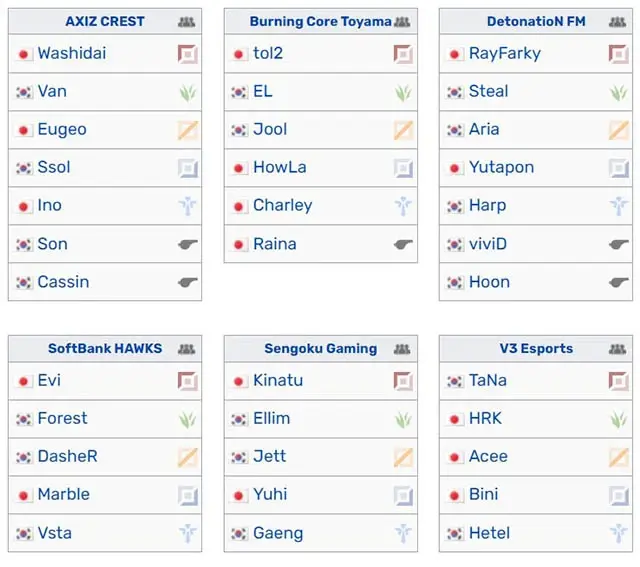640x567 pixels.
Task: Go to the V3 Esports team page
Action: tap(536, 348)
